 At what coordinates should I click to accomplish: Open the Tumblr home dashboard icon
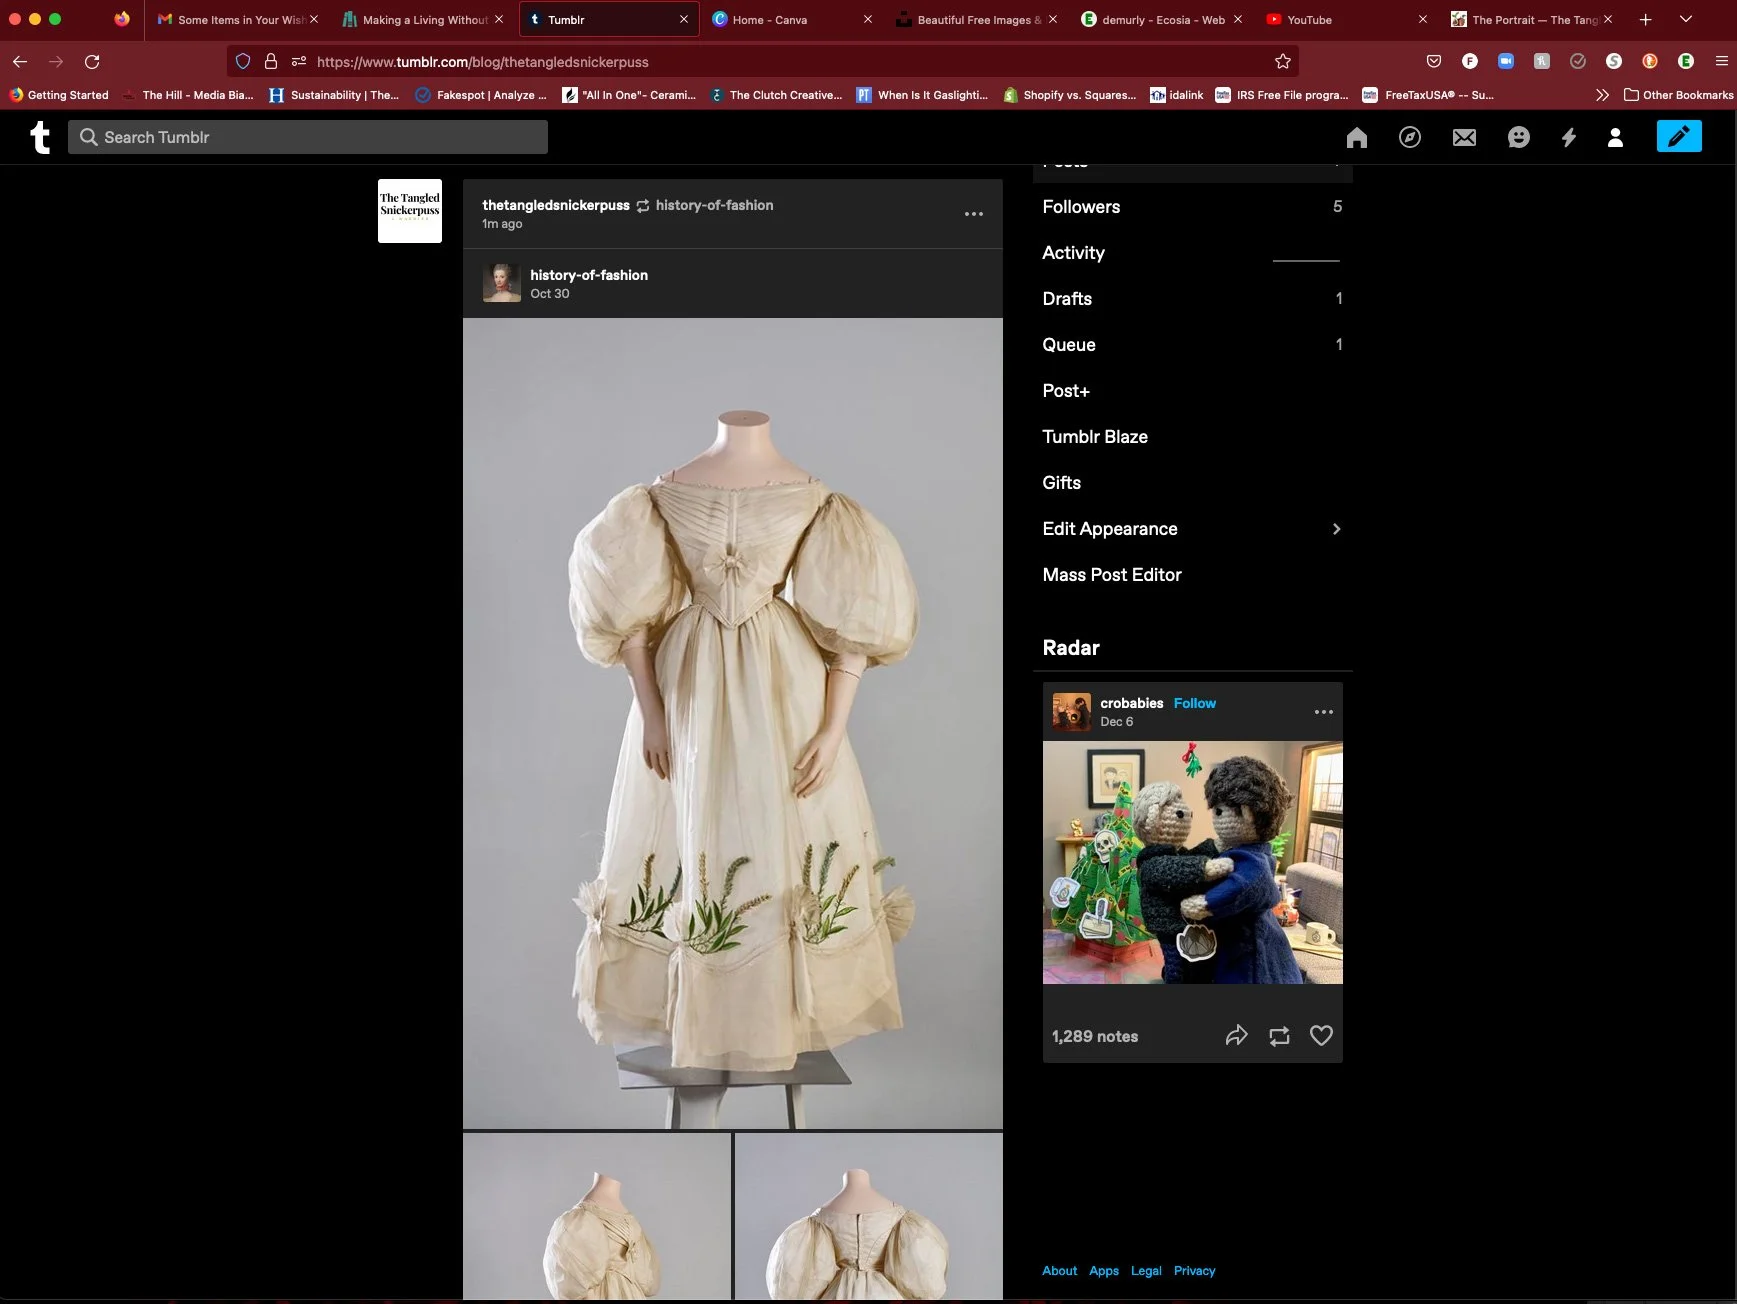click(1356, 137)
